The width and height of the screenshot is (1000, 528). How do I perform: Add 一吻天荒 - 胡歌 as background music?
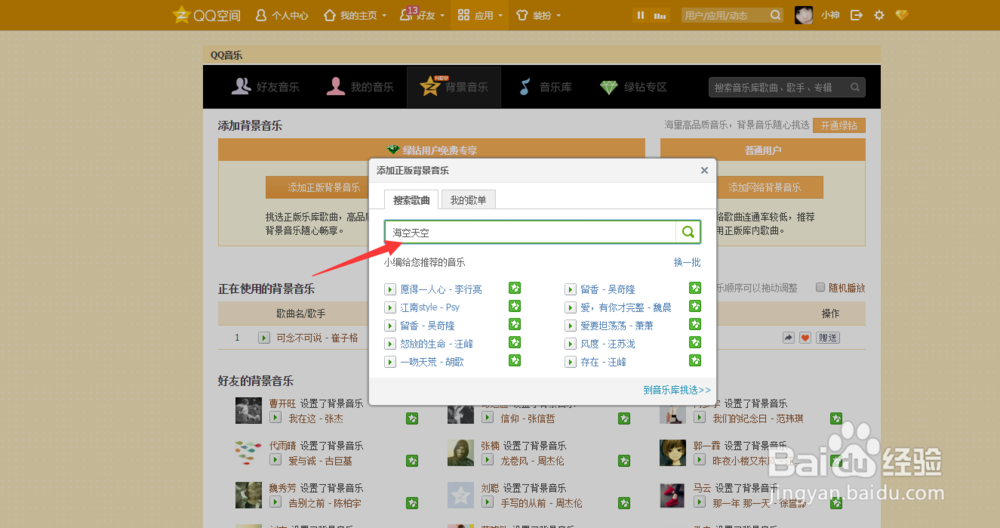[515, 360]
